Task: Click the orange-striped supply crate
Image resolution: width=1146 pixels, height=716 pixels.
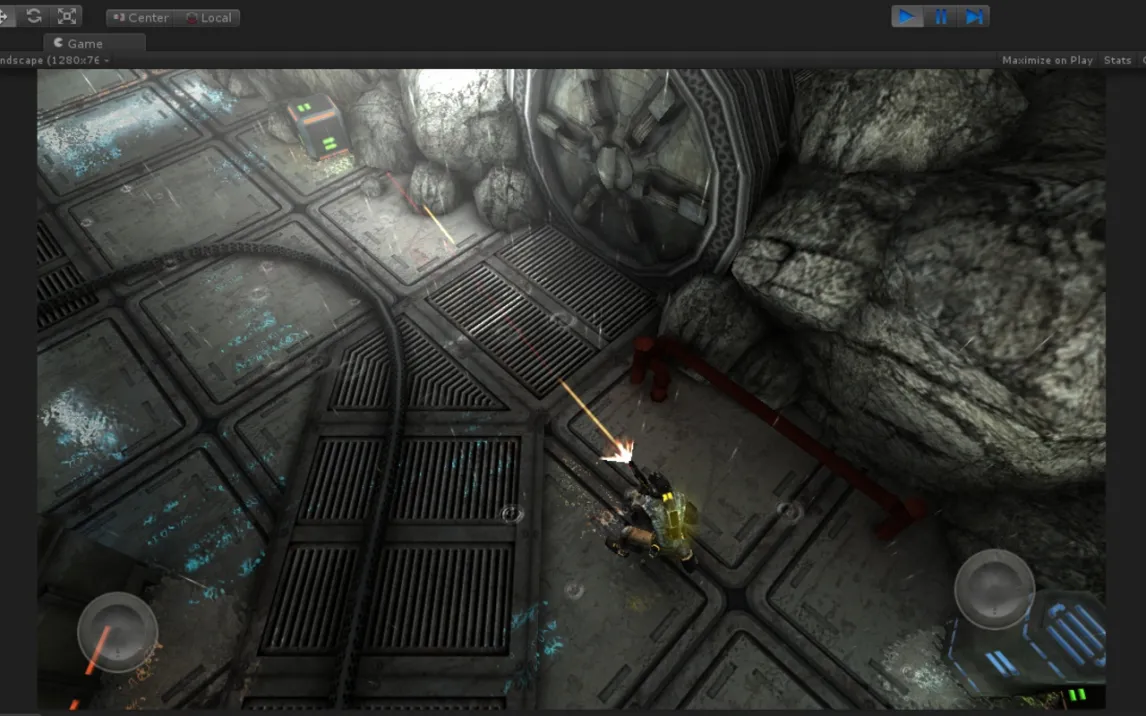Action: pos(318,126)
